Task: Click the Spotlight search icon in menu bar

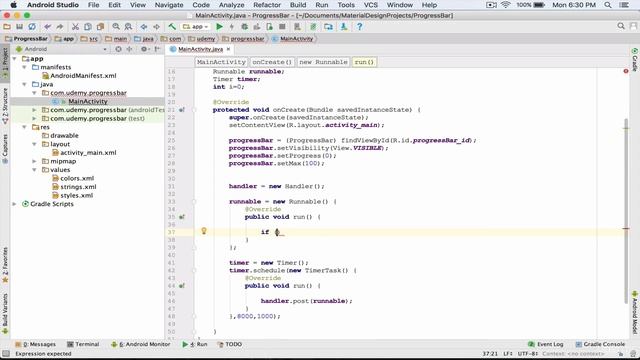Action: [608, 5]
